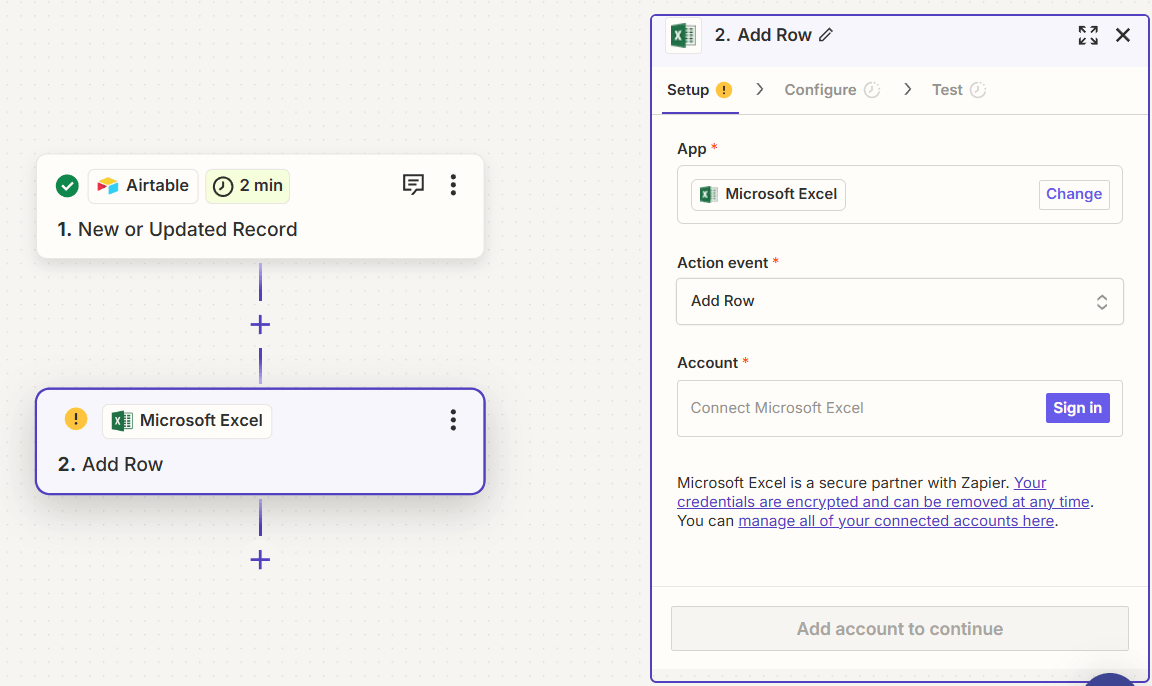Click the Airtable app icon
The height and width of the screenshot is (686, 1152).
point(108,185)
